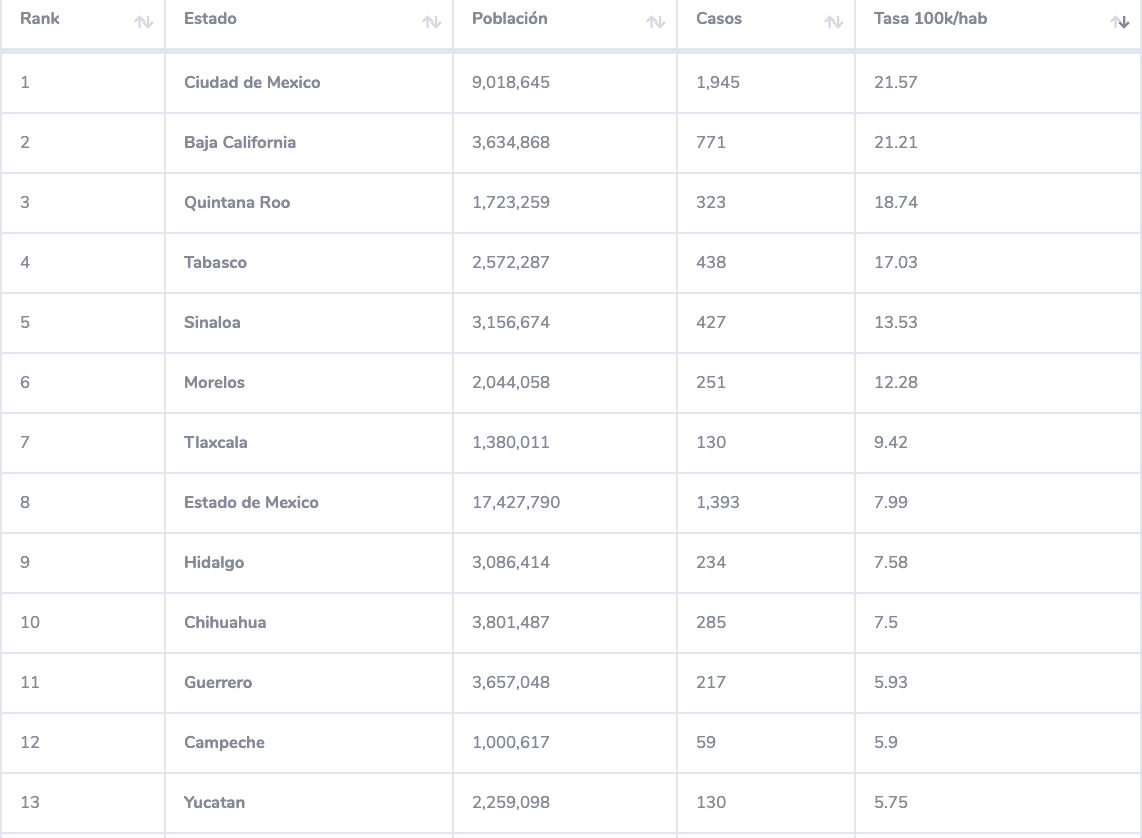The image size is (1142, 838).
Task: Click the Estado column sort arrows icon
Action: point(432,22)
